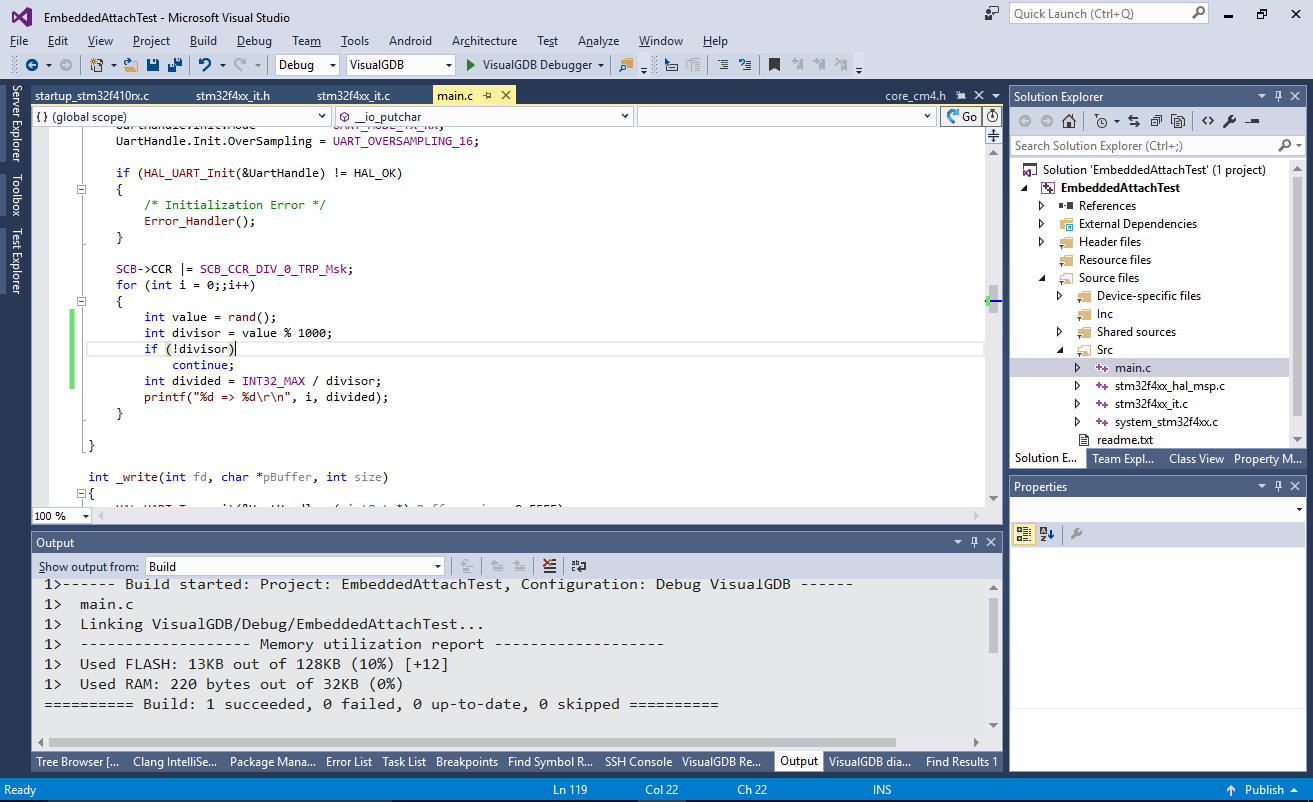1313x802 pixels.
Task: Toggle auto-hide pin on Output panel
Action: (973, 543)
